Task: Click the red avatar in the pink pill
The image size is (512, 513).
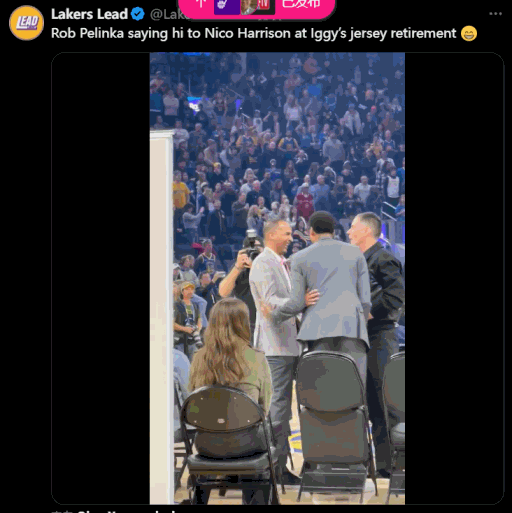Action: pyautogui.click(x=266, y=7)
